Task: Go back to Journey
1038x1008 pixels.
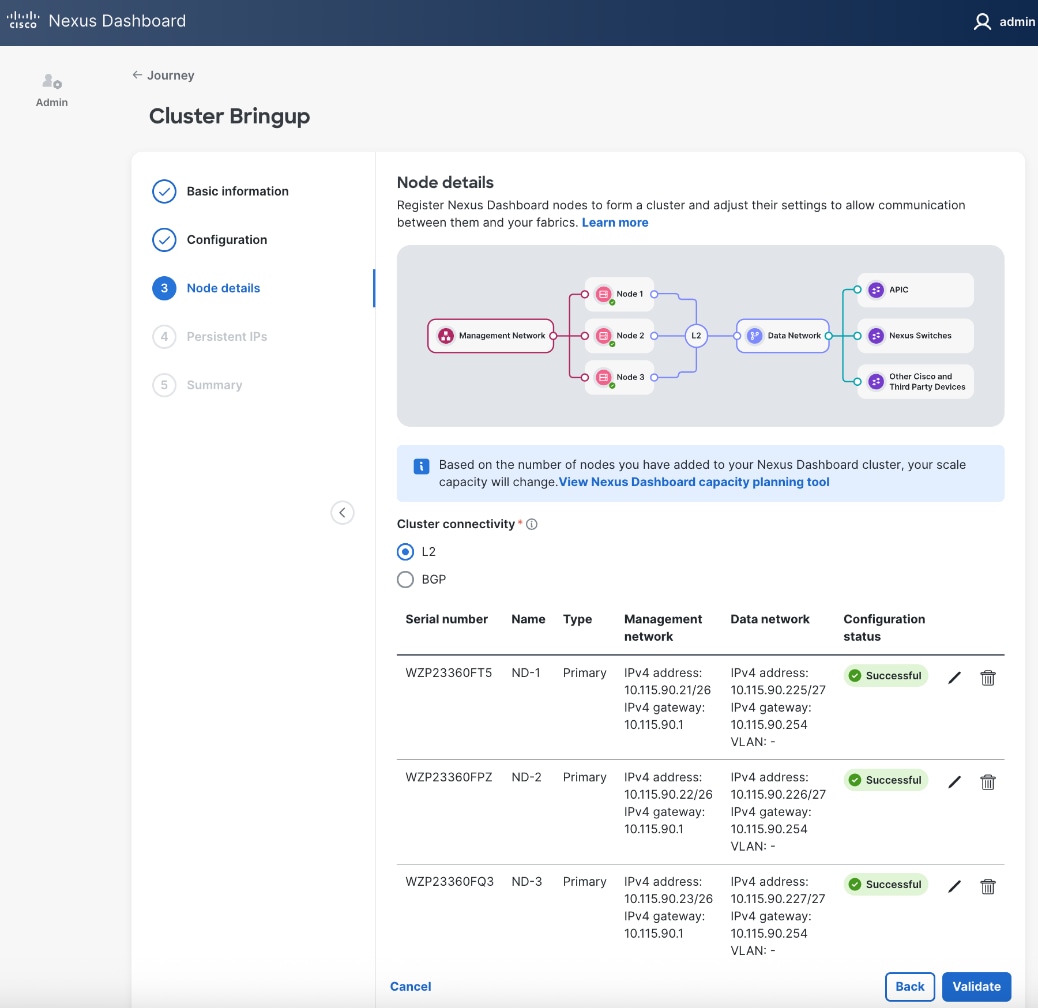Action: (163, 75)
